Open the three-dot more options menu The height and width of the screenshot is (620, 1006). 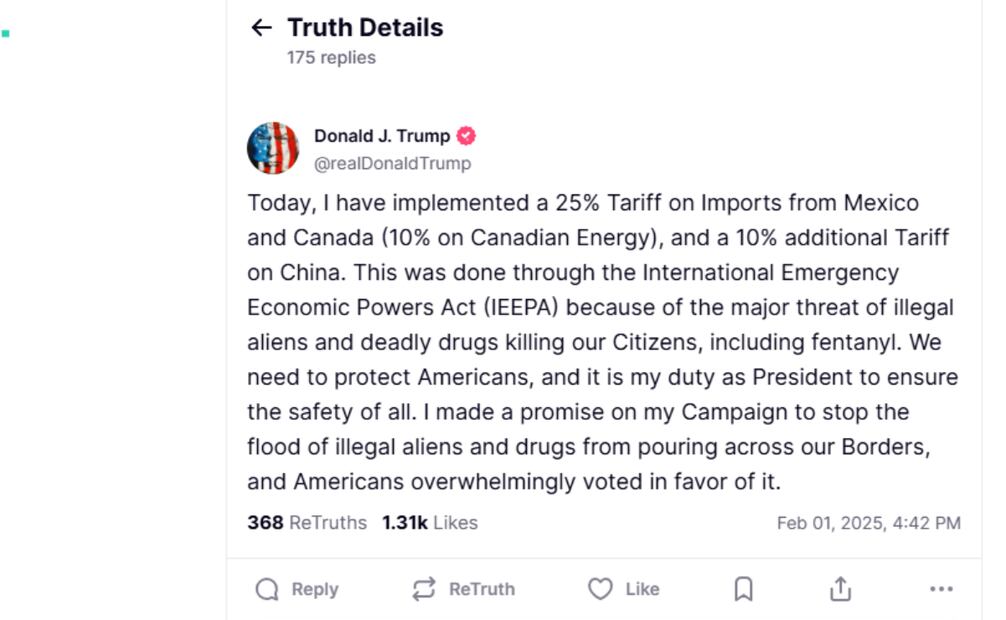click(x=941, y=589)
